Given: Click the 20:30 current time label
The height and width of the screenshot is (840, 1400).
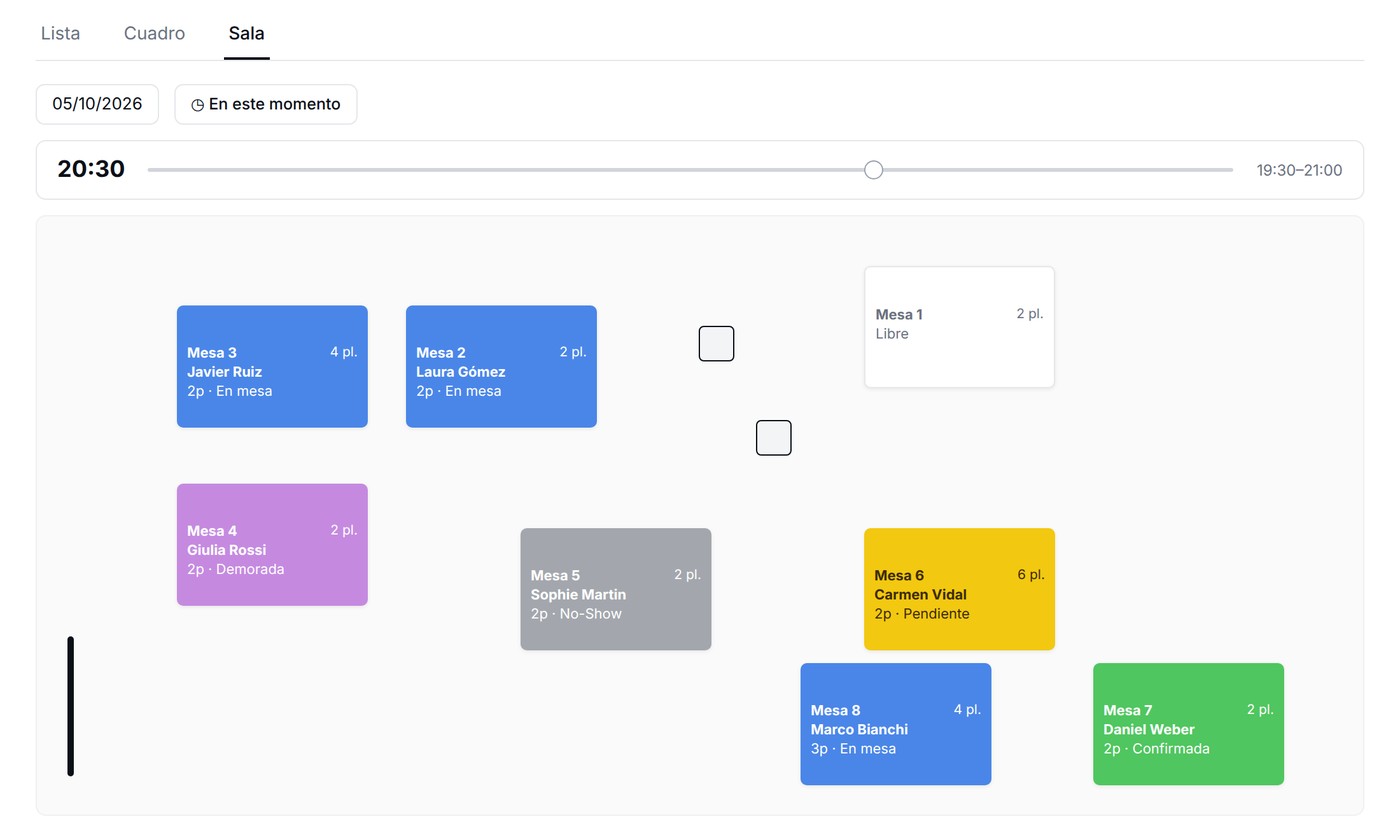Looking at the screenshot, I should (91, 169).
